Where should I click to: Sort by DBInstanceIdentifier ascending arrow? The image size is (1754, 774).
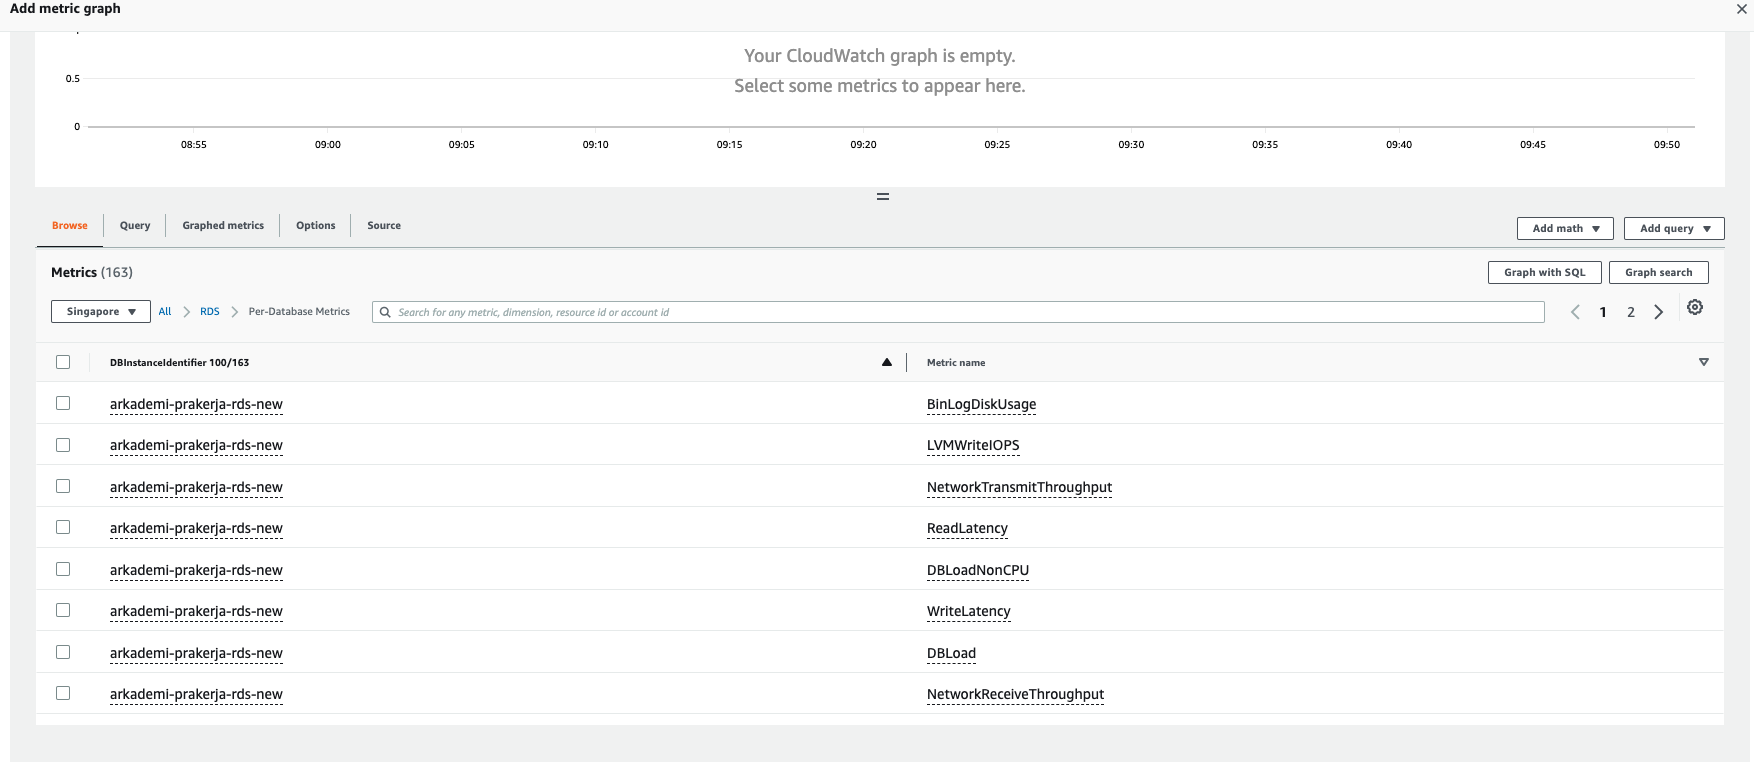tap(887, 362)
